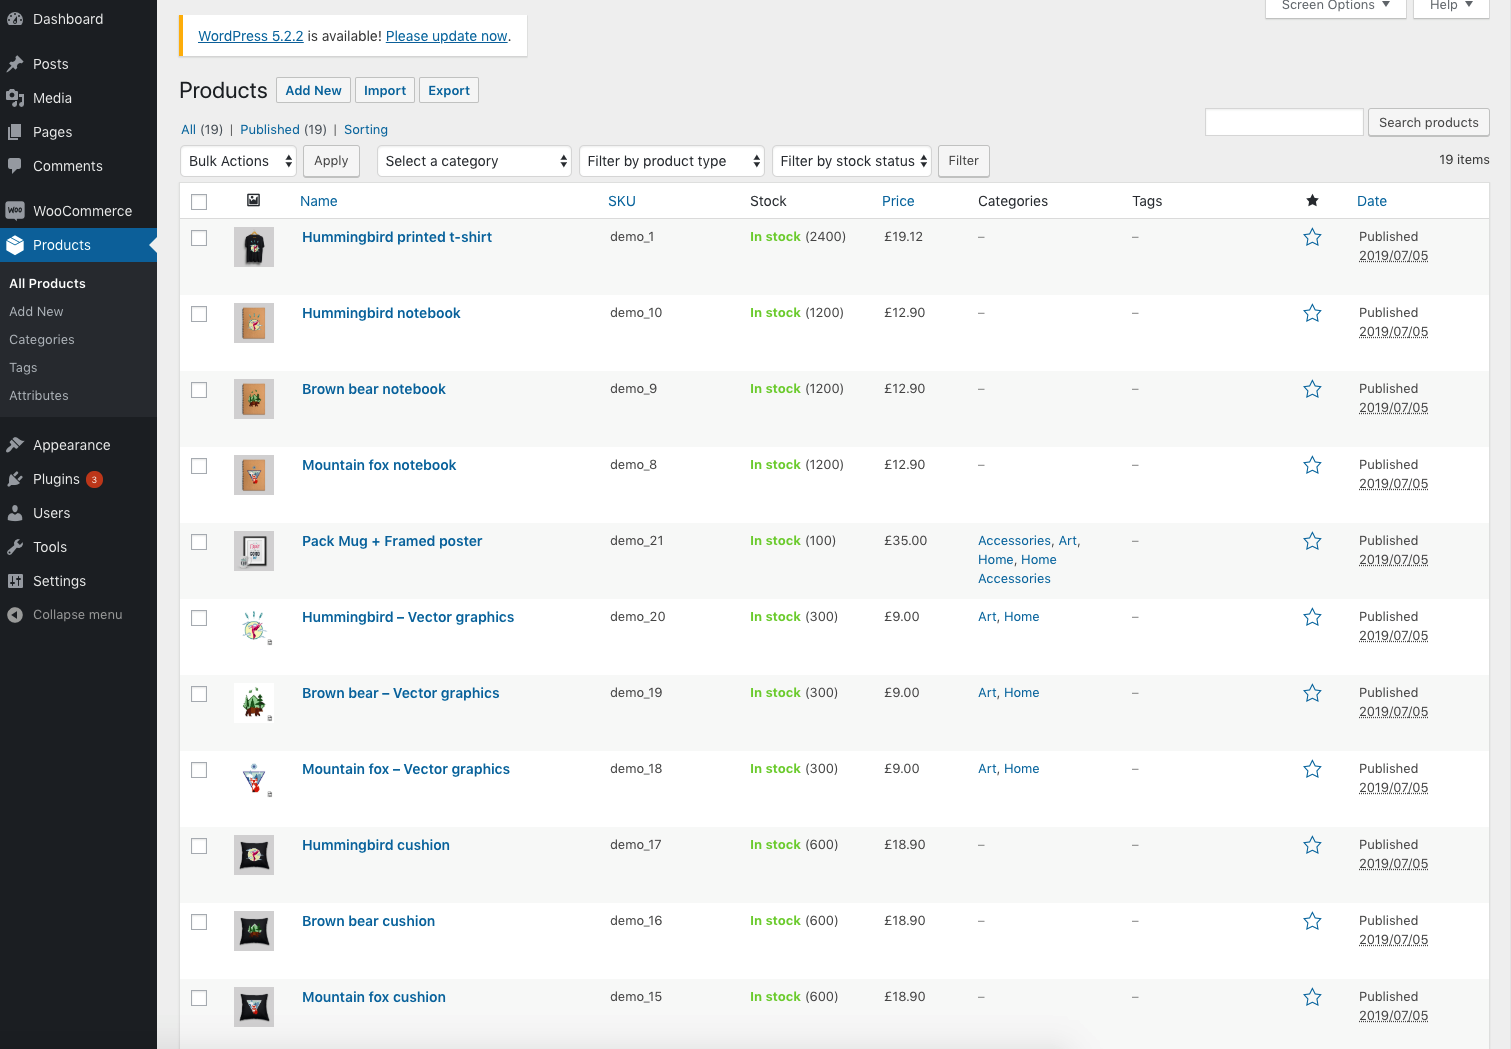Screen dimensions: 1511x1049
Task: Open Filter by stock status dropdown
Action: point(852,161)
